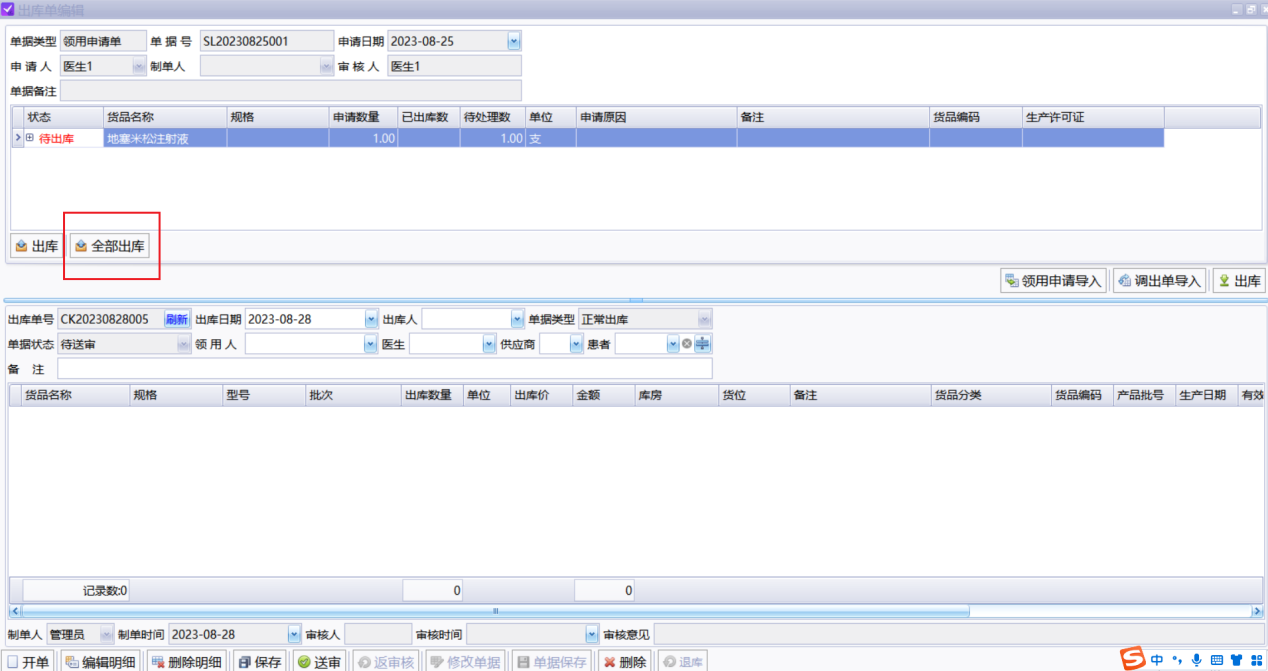1268x671 pixels.
Task: Click the 出库单号 field CK20230828005
Action: tap(111, 319)
